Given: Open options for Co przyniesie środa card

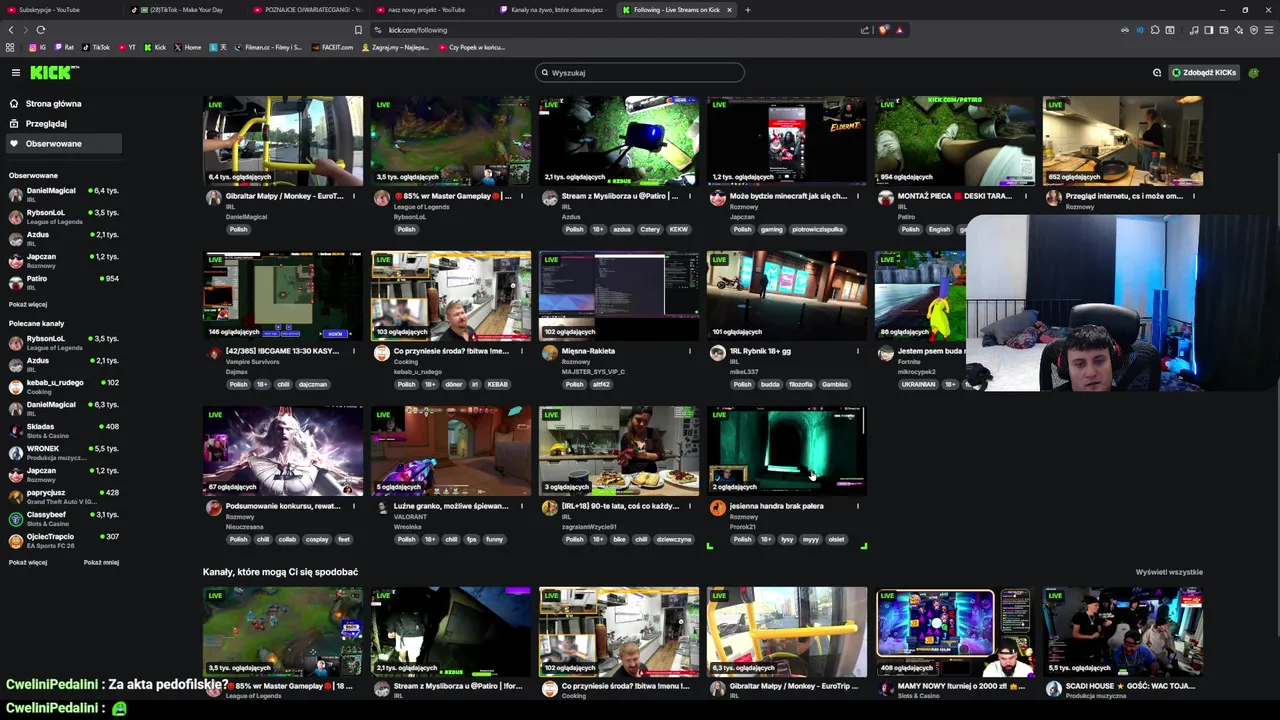Looking at the screenshot, I should point(521,351).
